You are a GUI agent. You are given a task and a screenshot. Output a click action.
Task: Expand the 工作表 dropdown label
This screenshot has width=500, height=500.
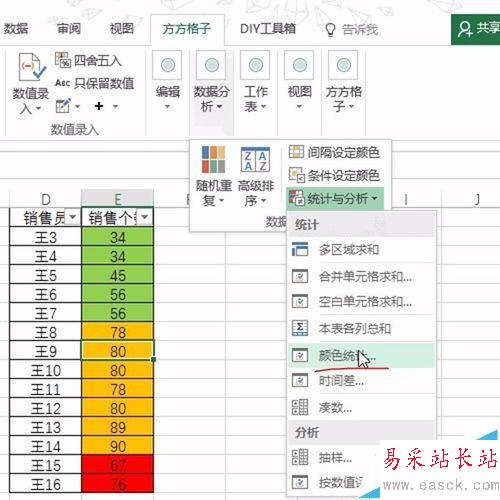click(255, 99)
